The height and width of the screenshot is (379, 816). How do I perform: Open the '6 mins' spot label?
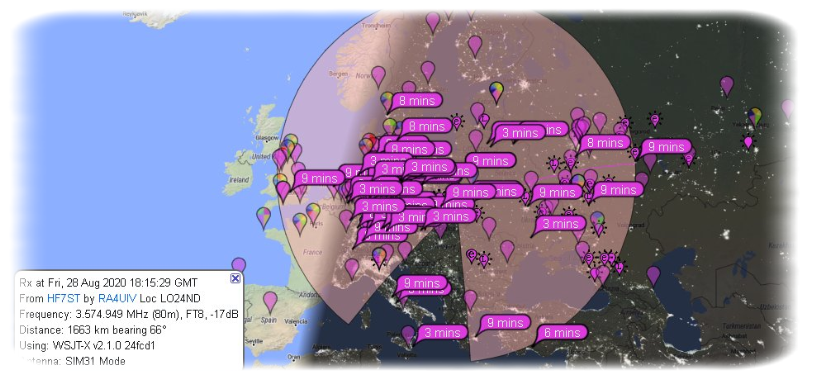561,332
